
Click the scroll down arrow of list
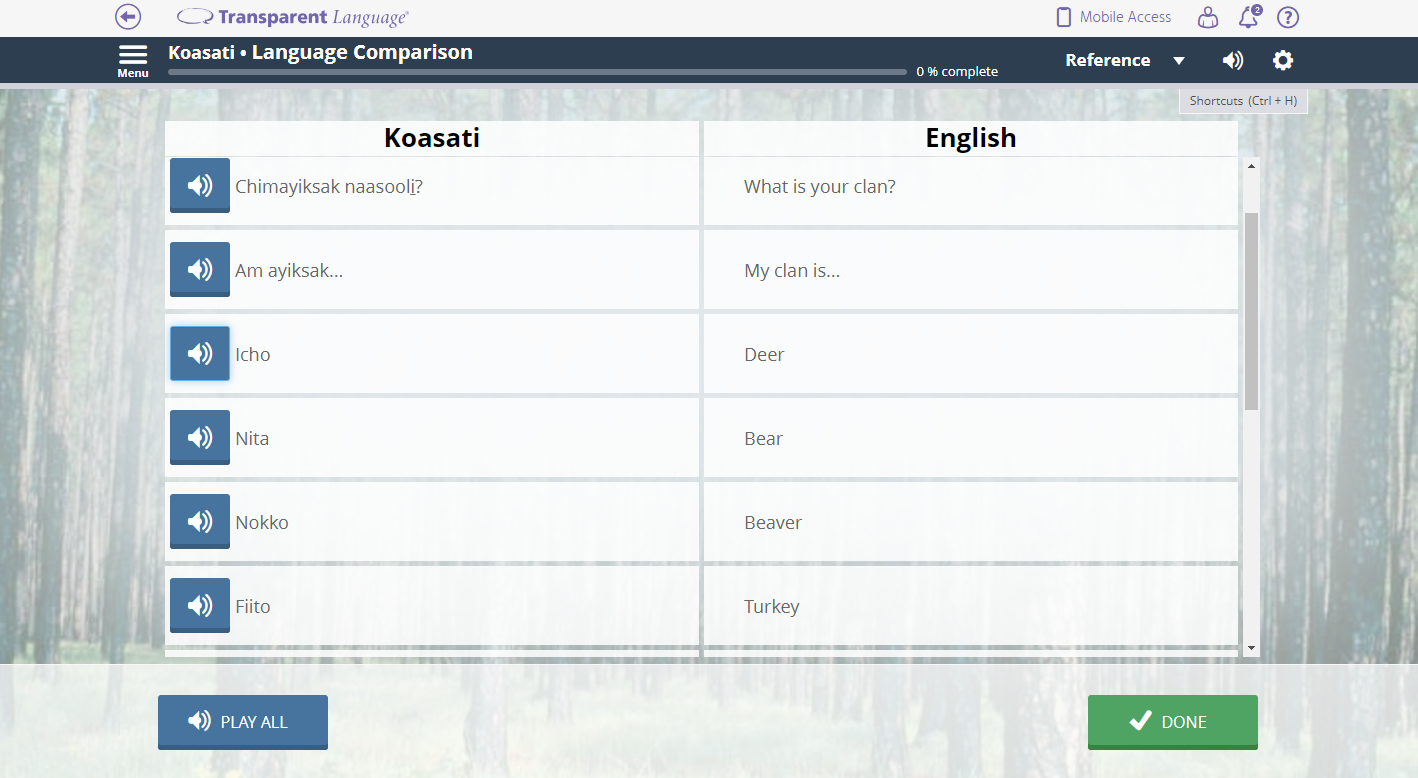click(x=1250, y=648)
